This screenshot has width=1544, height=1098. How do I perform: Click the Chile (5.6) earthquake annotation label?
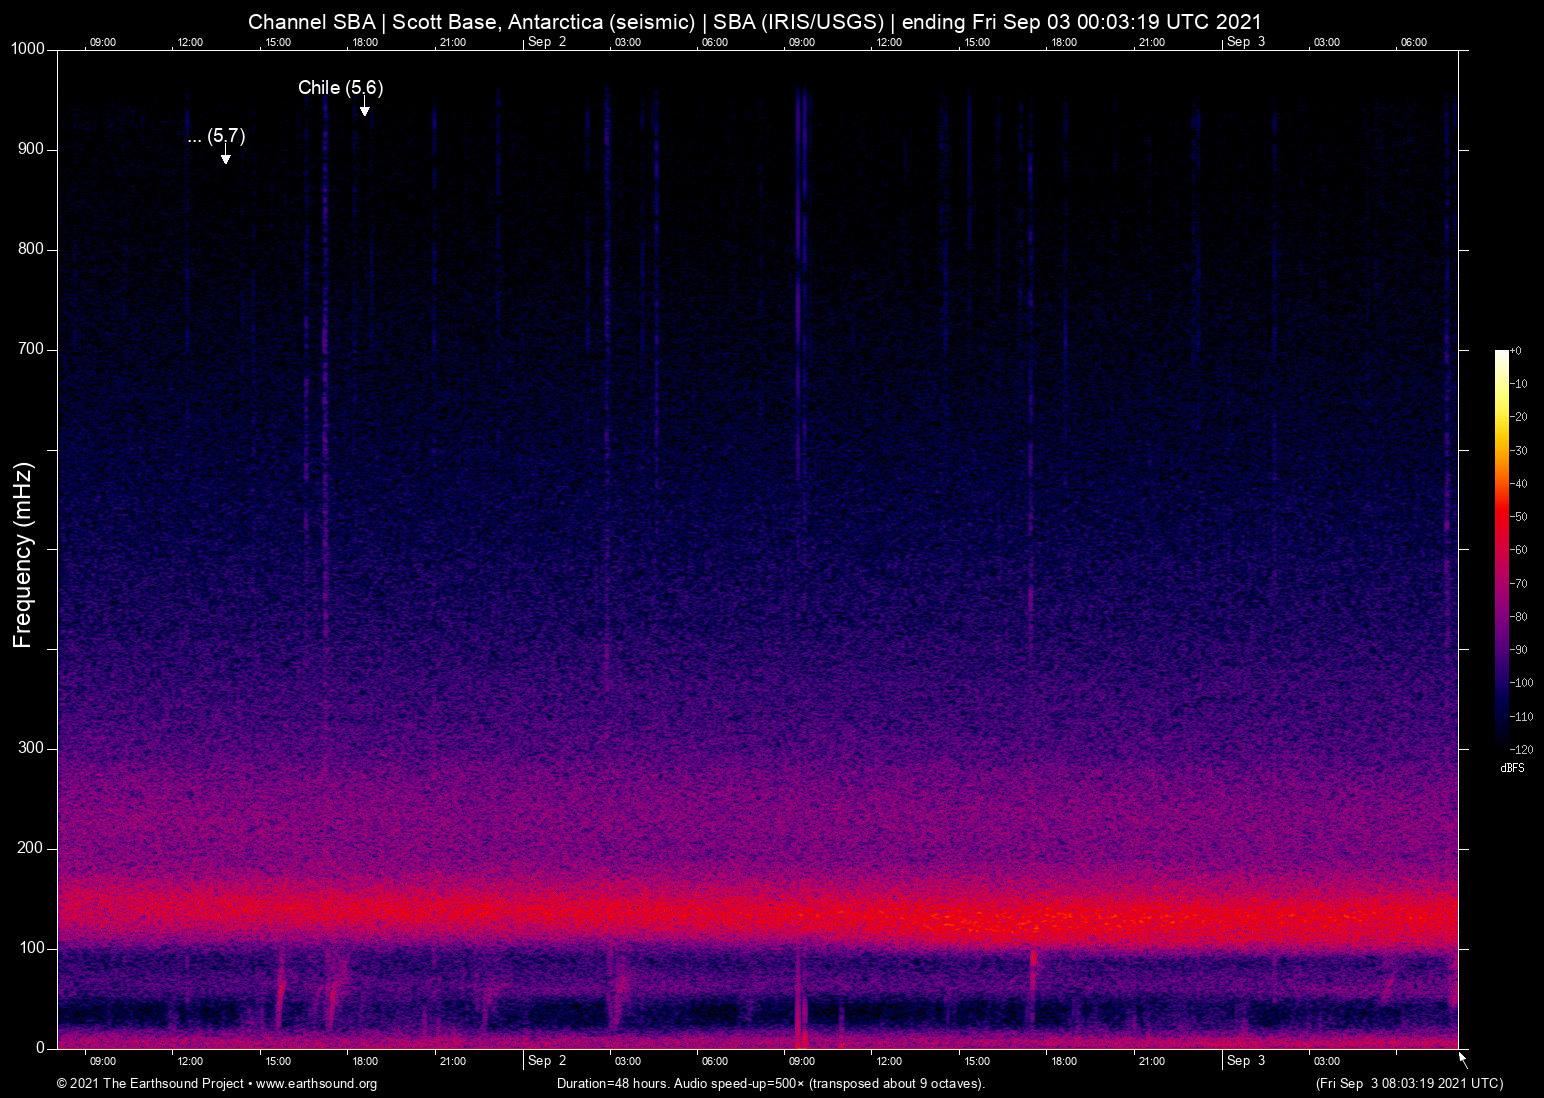click(340, 88)
